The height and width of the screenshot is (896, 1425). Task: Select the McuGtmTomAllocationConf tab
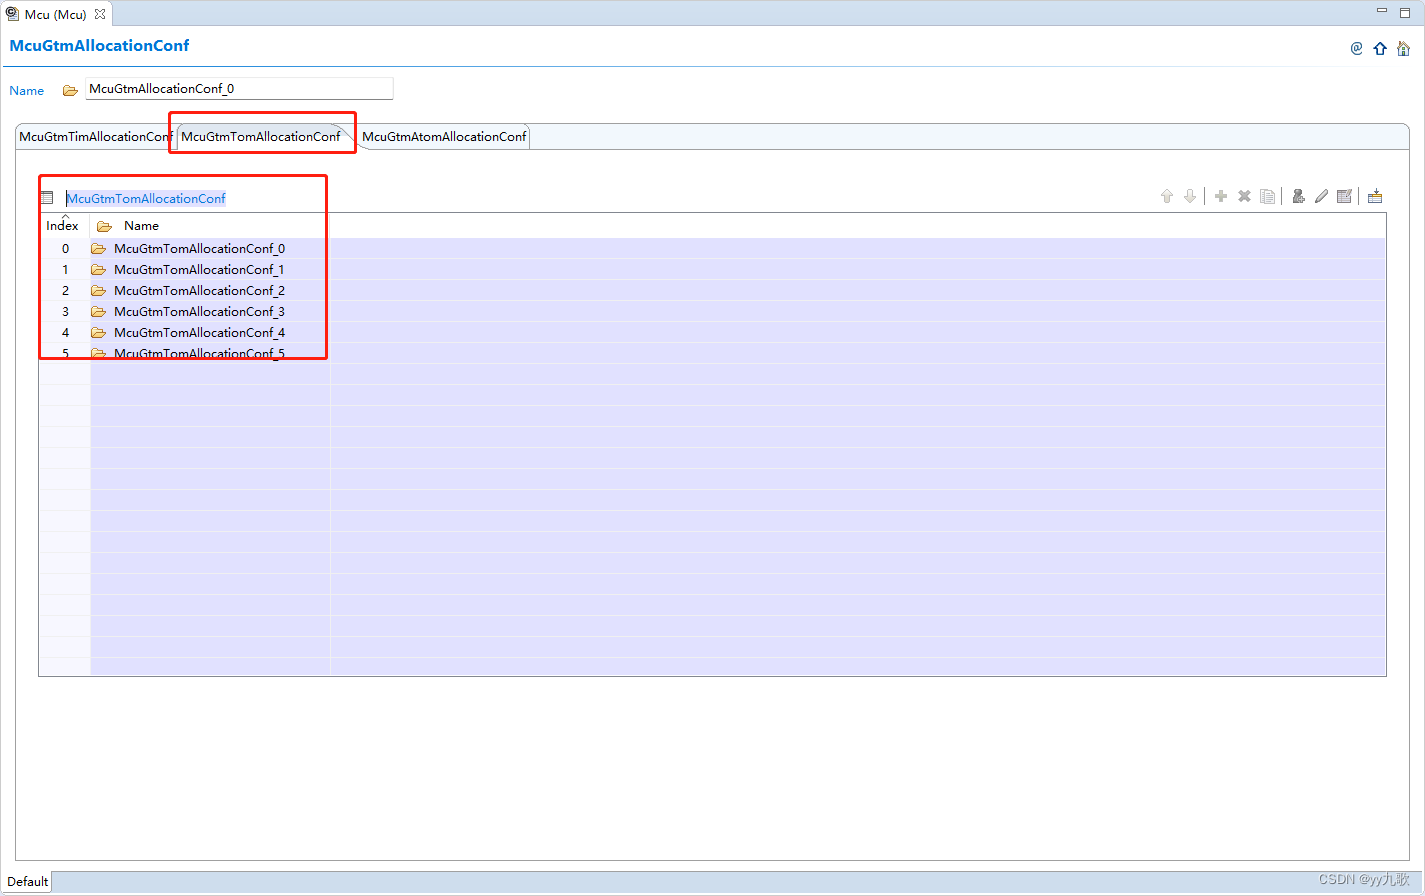point(261,137)
